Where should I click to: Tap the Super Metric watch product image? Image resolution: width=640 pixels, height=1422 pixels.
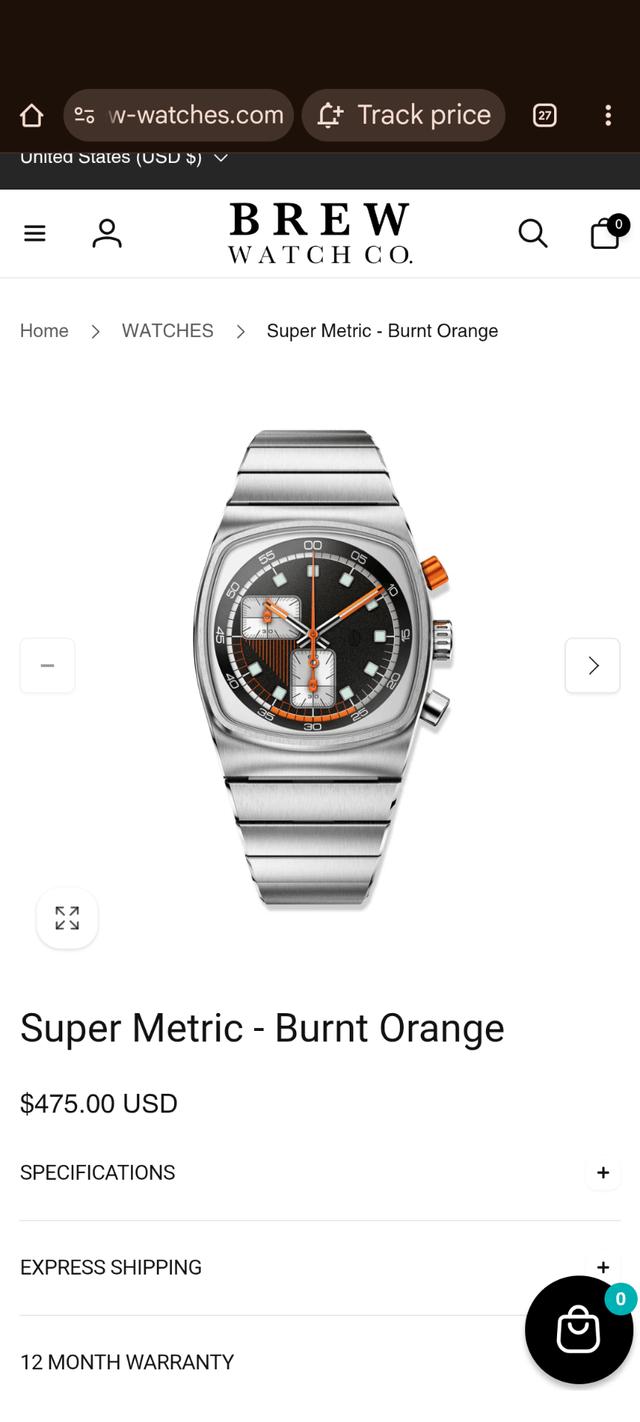(321, 668)
